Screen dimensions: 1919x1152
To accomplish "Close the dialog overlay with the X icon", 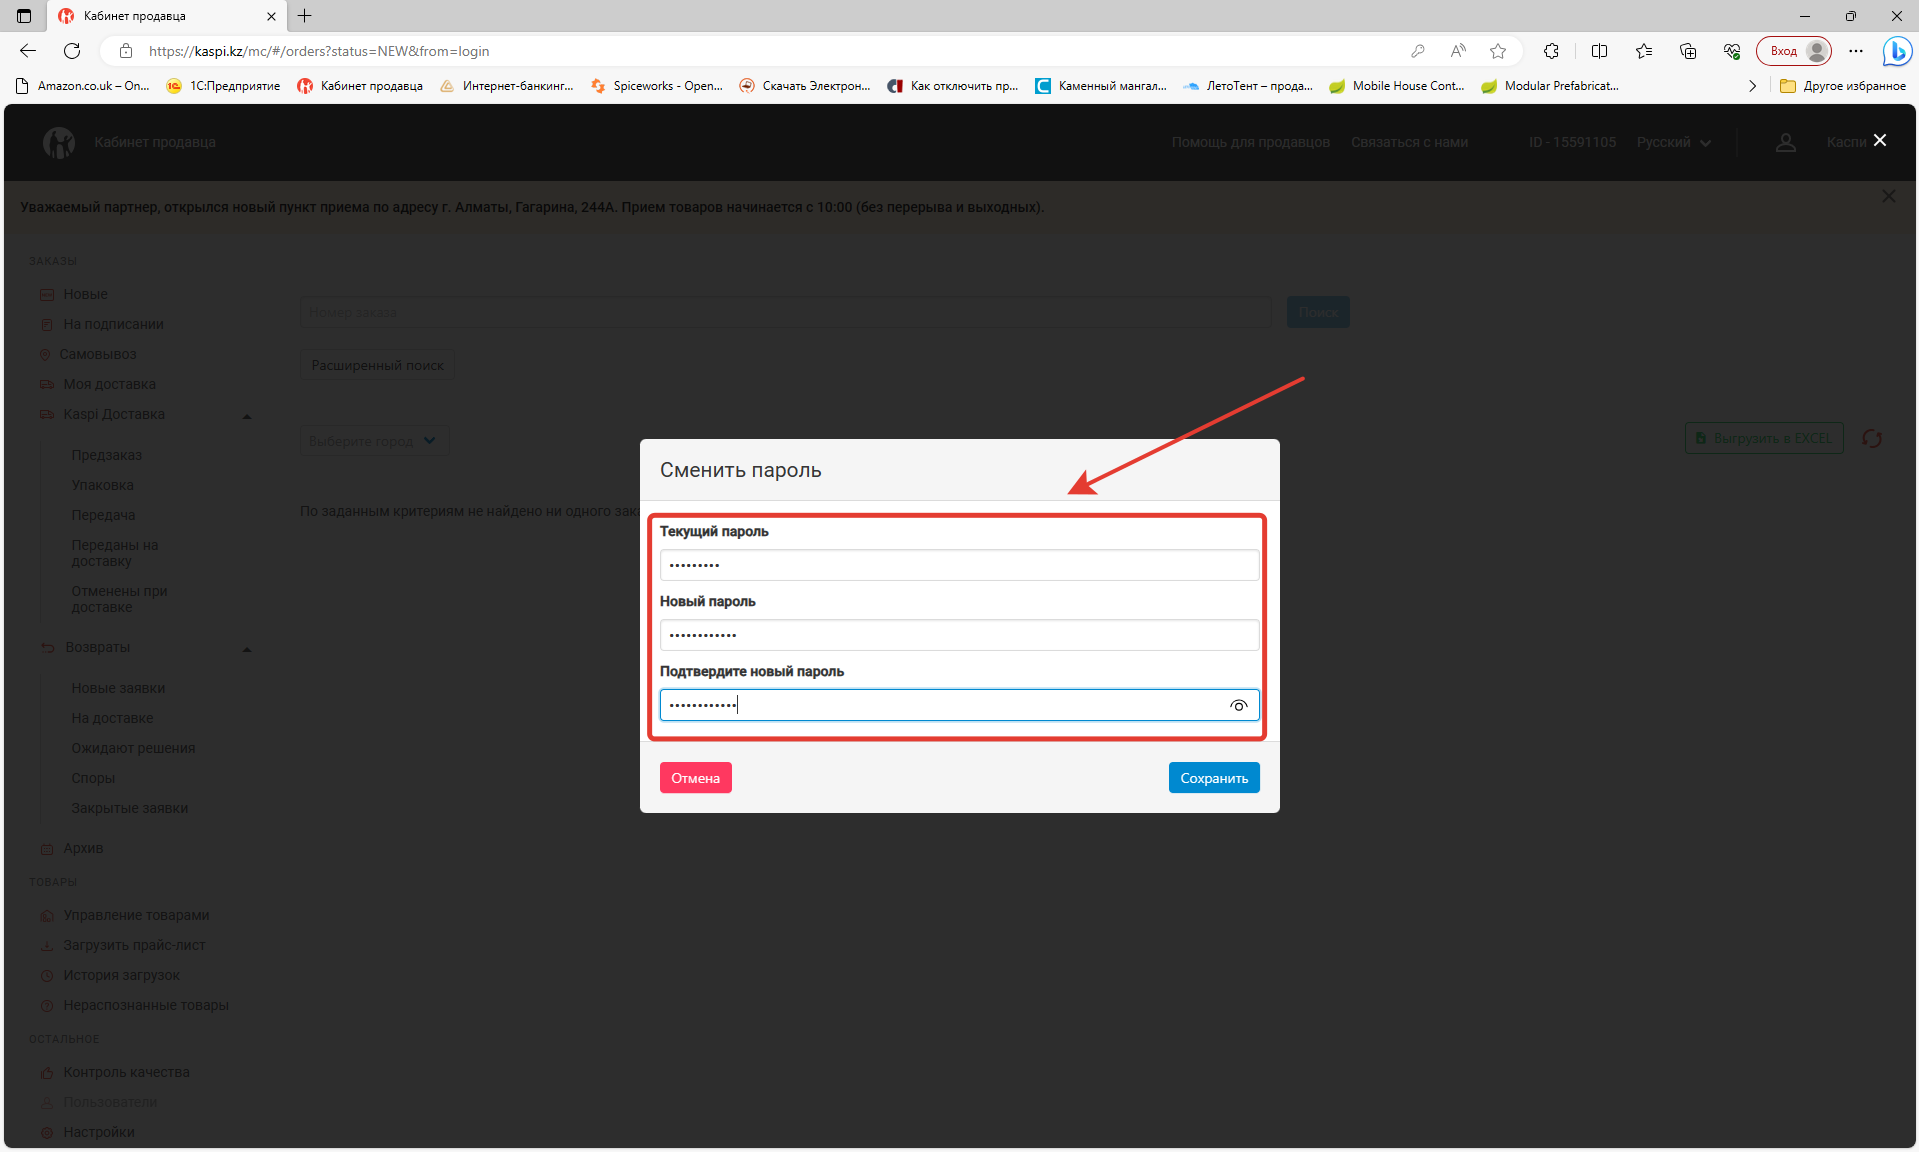I will (x=1879, y=141).
